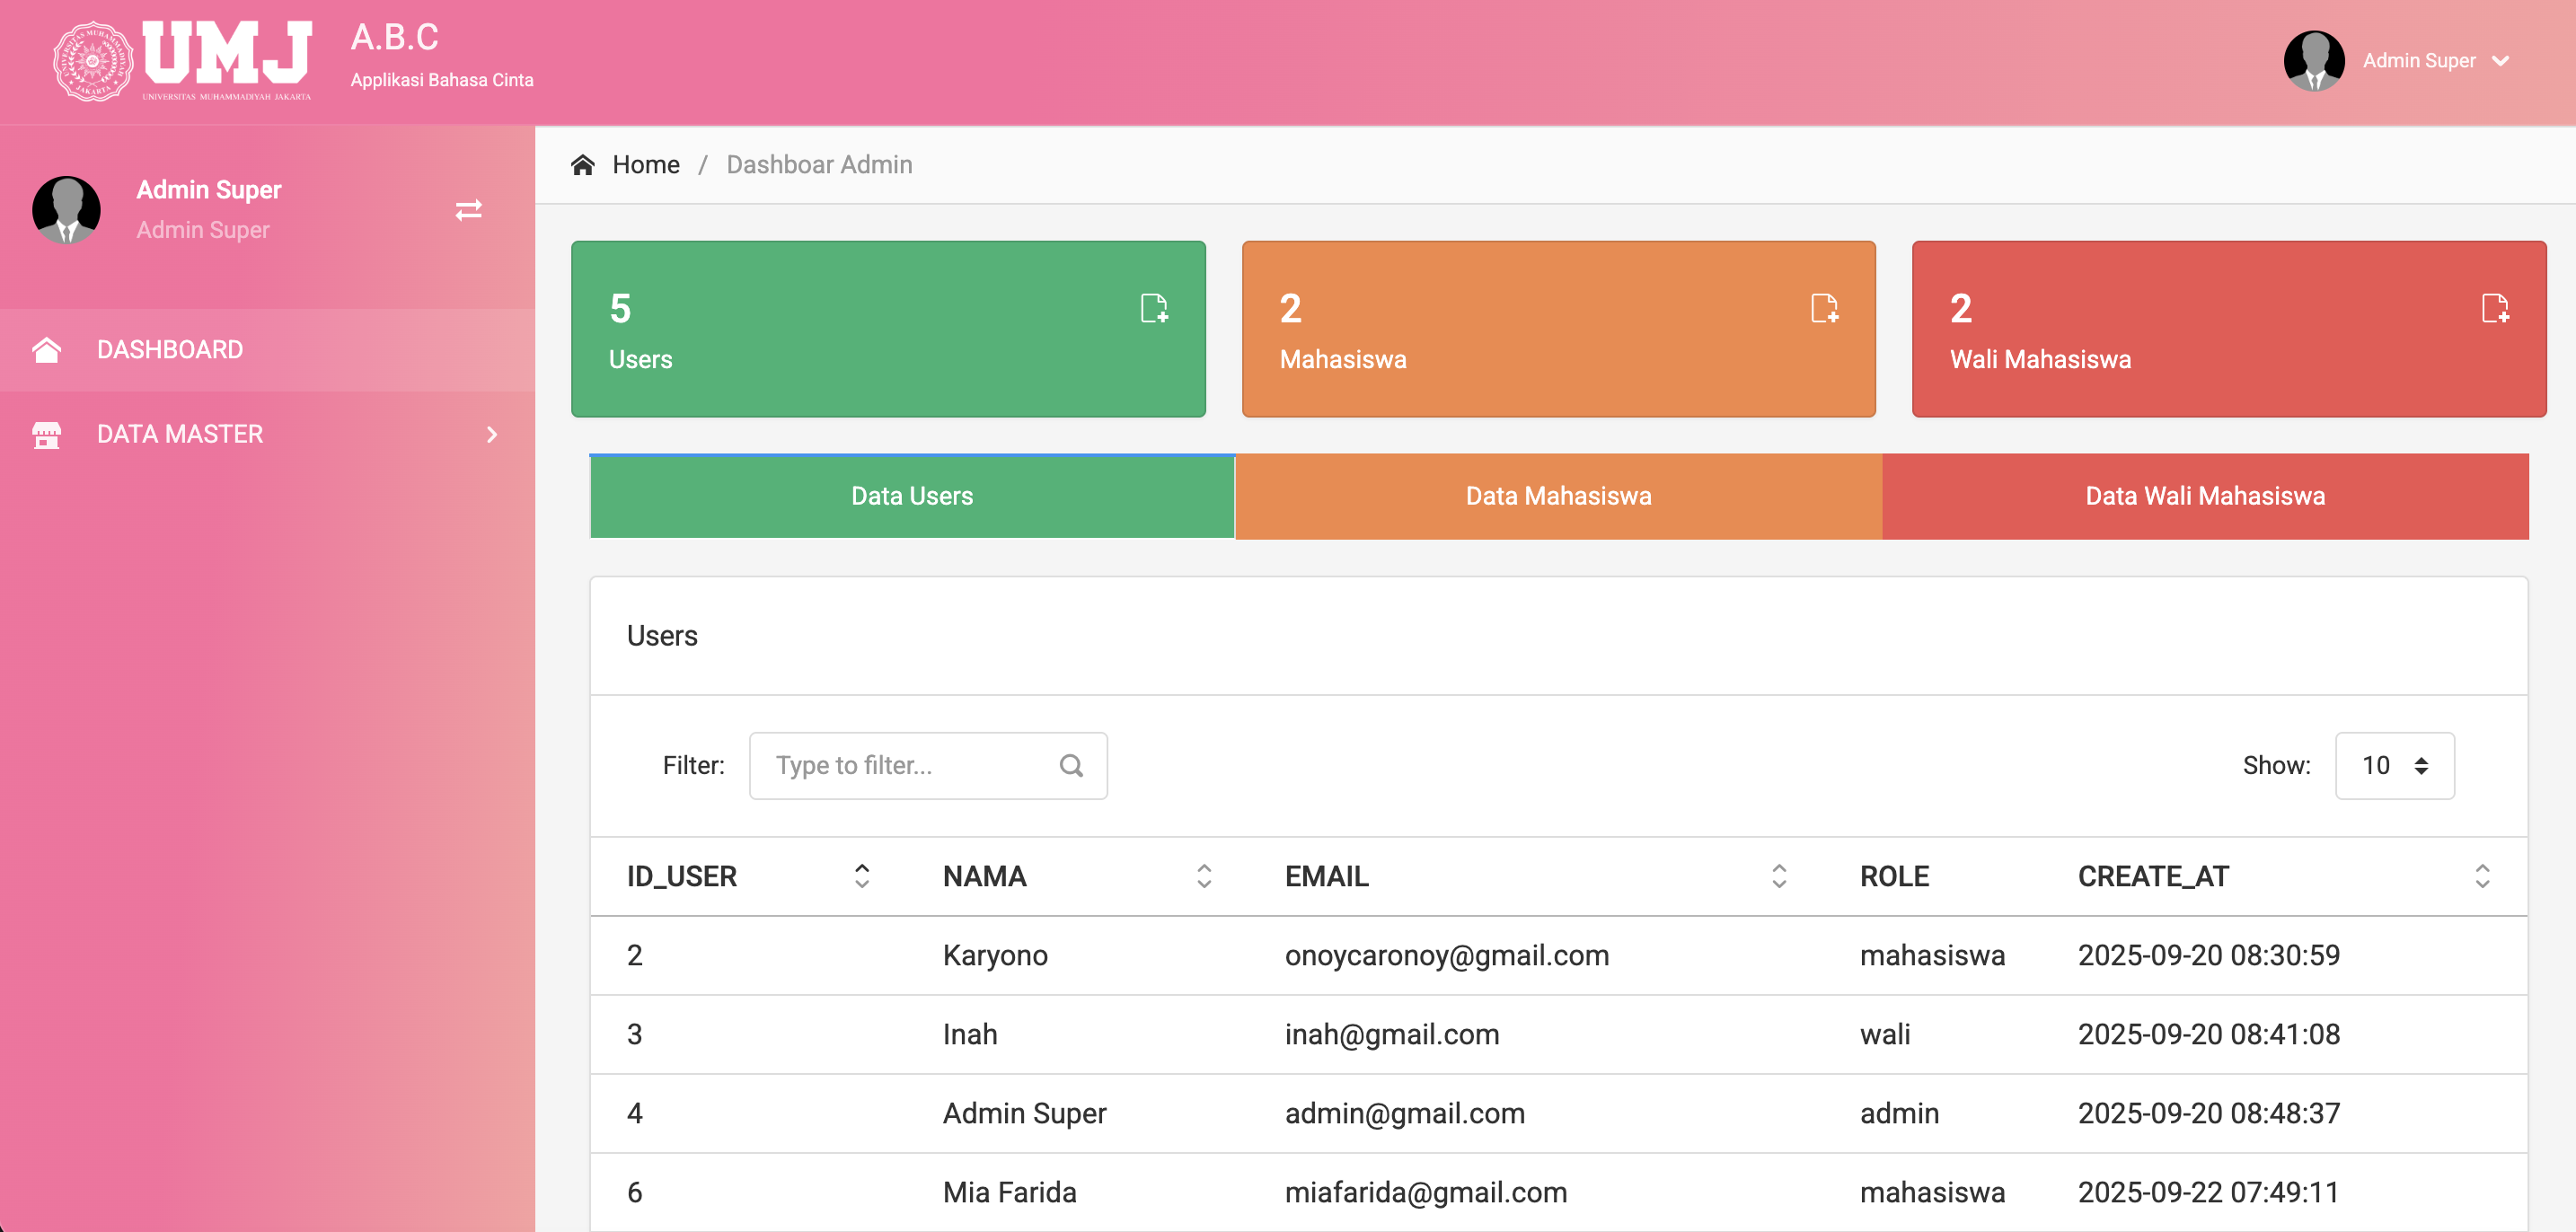Toggle sorting on the ID_USER column
Image resolution: width=2576 pixels, height=1232 pixels.
point(862,876)
